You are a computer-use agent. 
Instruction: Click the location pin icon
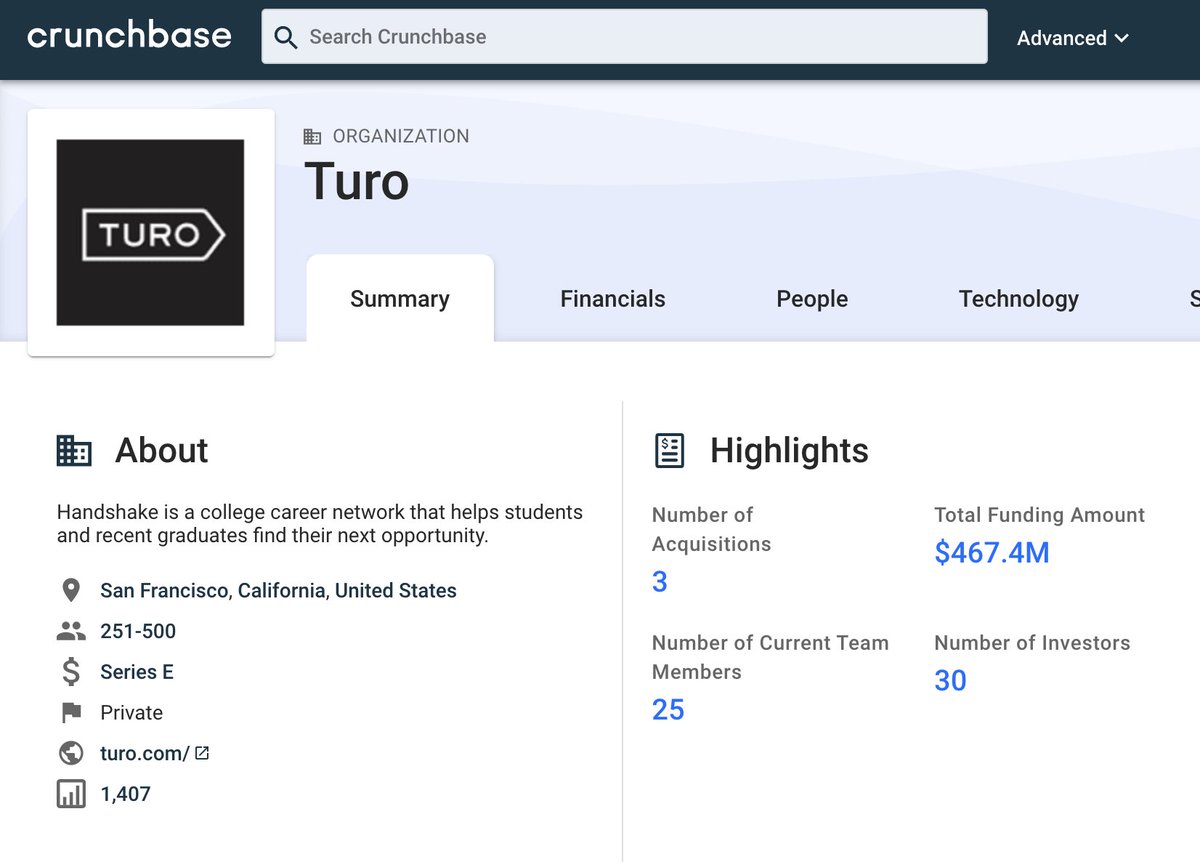click(71, 590)
